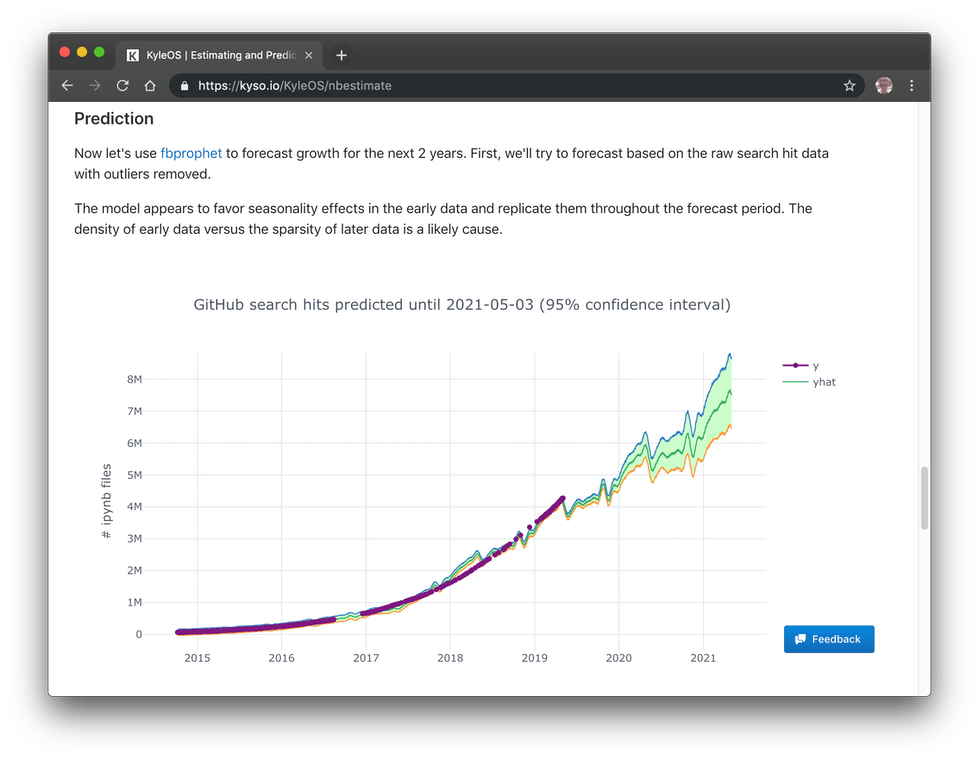Click the padlock site security icon

(x=184, y=86)
